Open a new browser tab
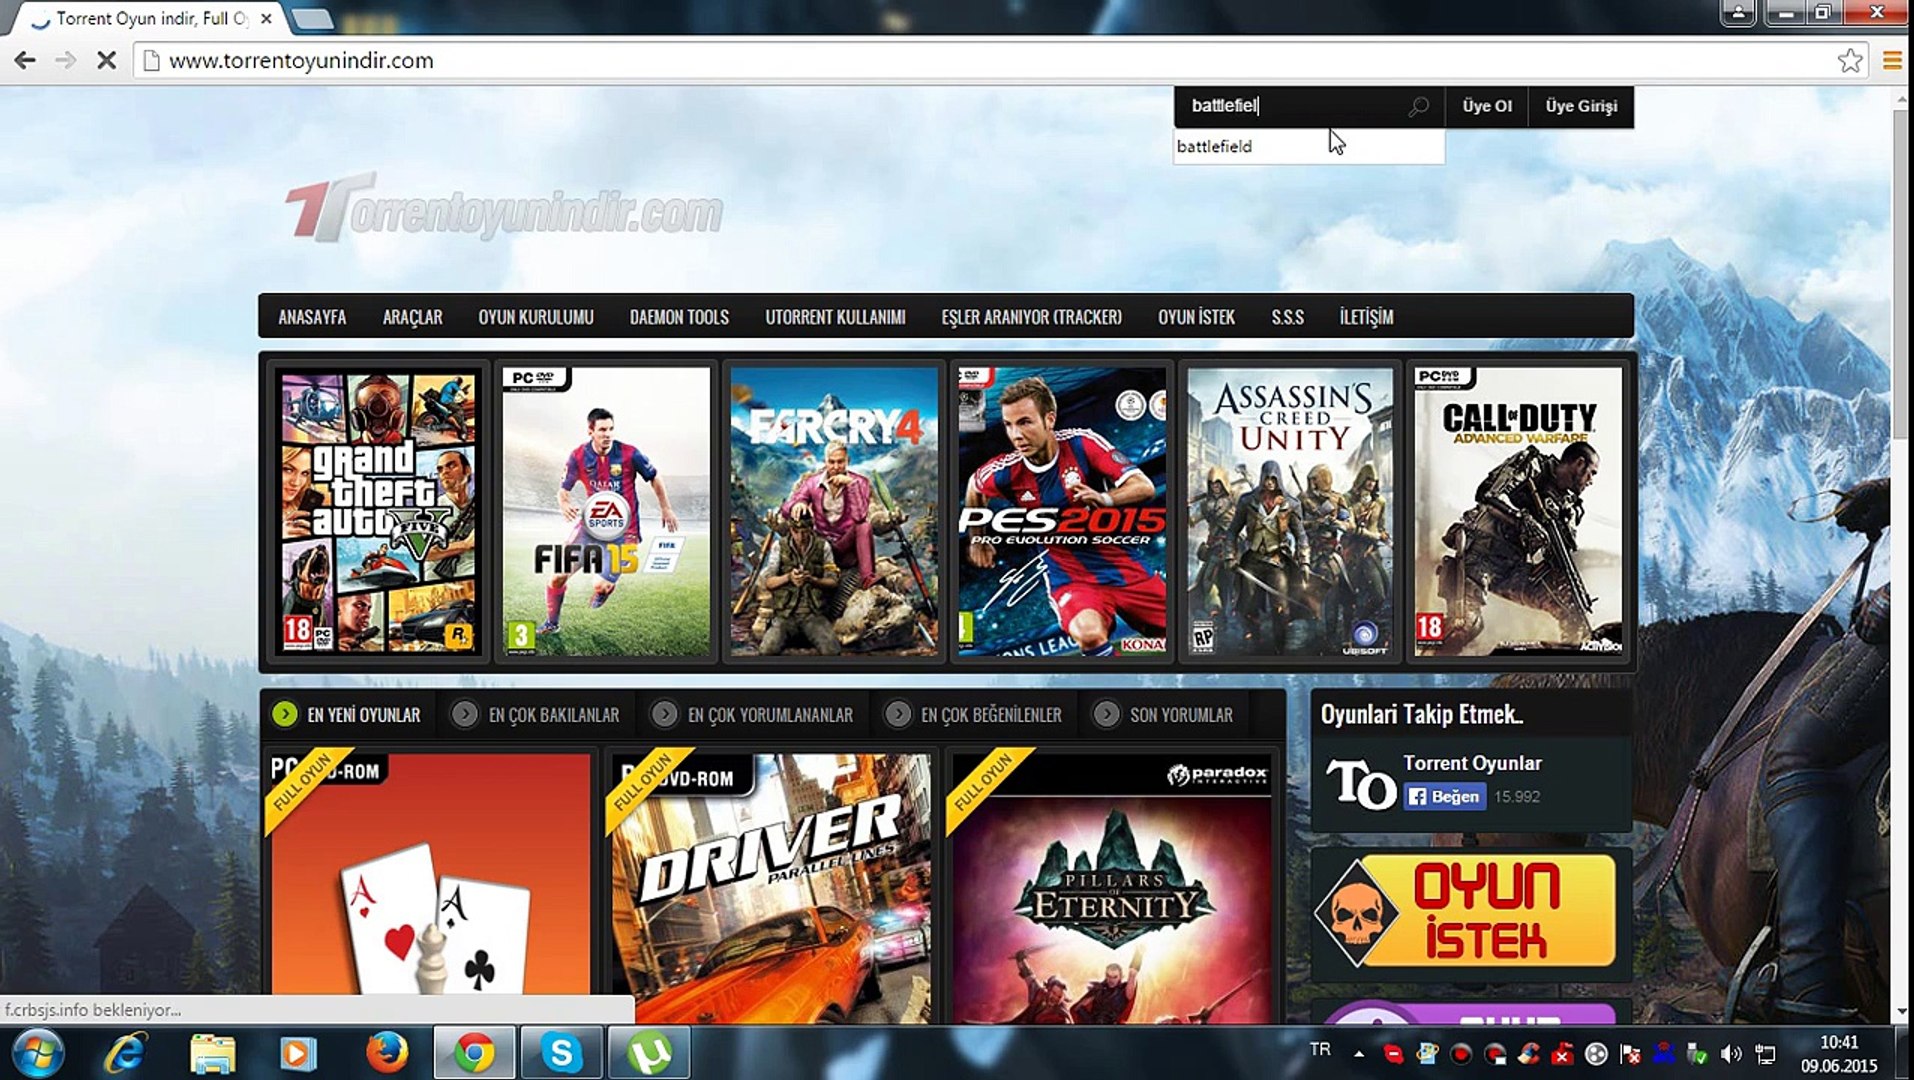Screen dimensions: 1914x1080 click(313, 19)
